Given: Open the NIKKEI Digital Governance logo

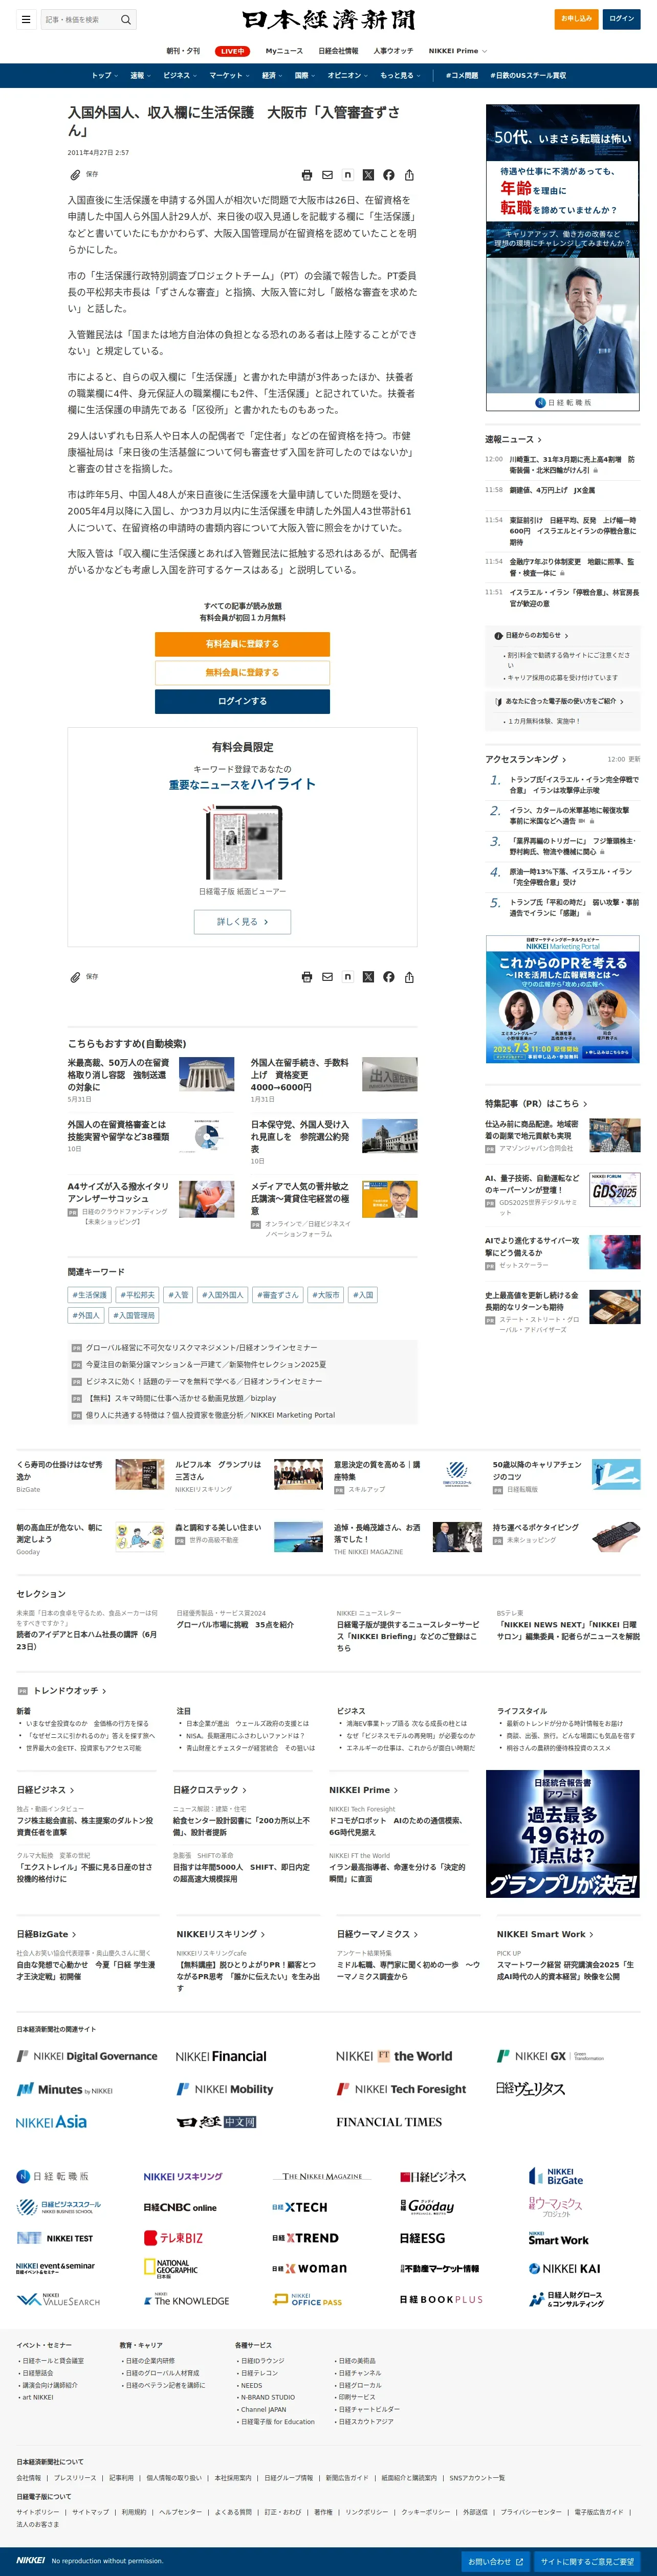Looking at the screenshot, I should pos(87,2056).
